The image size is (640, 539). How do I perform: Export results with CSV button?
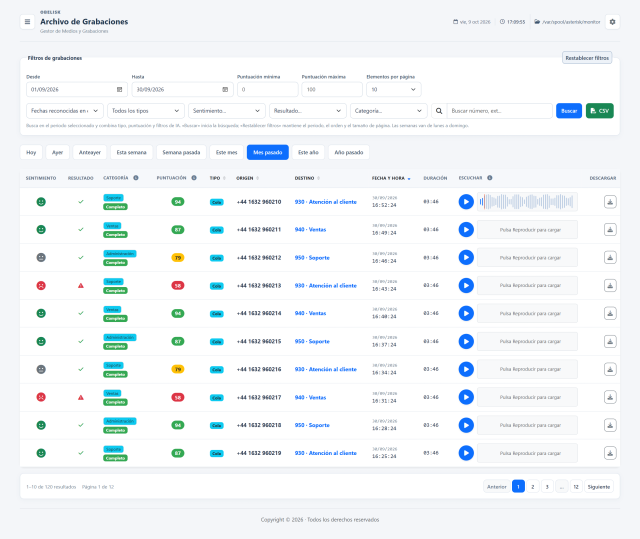pyautogui.click(x=600, y=111)
